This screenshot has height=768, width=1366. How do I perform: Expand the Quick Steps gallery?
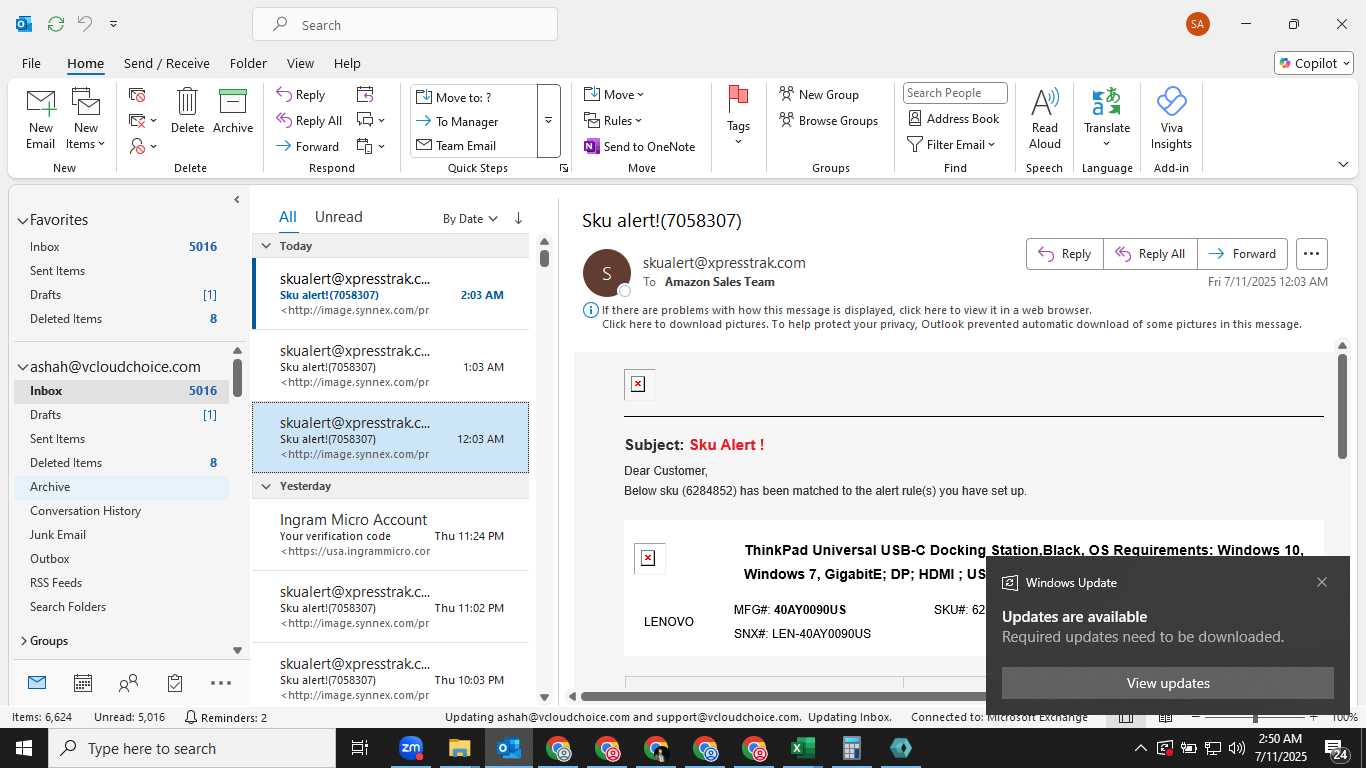(x=549, y=121)
